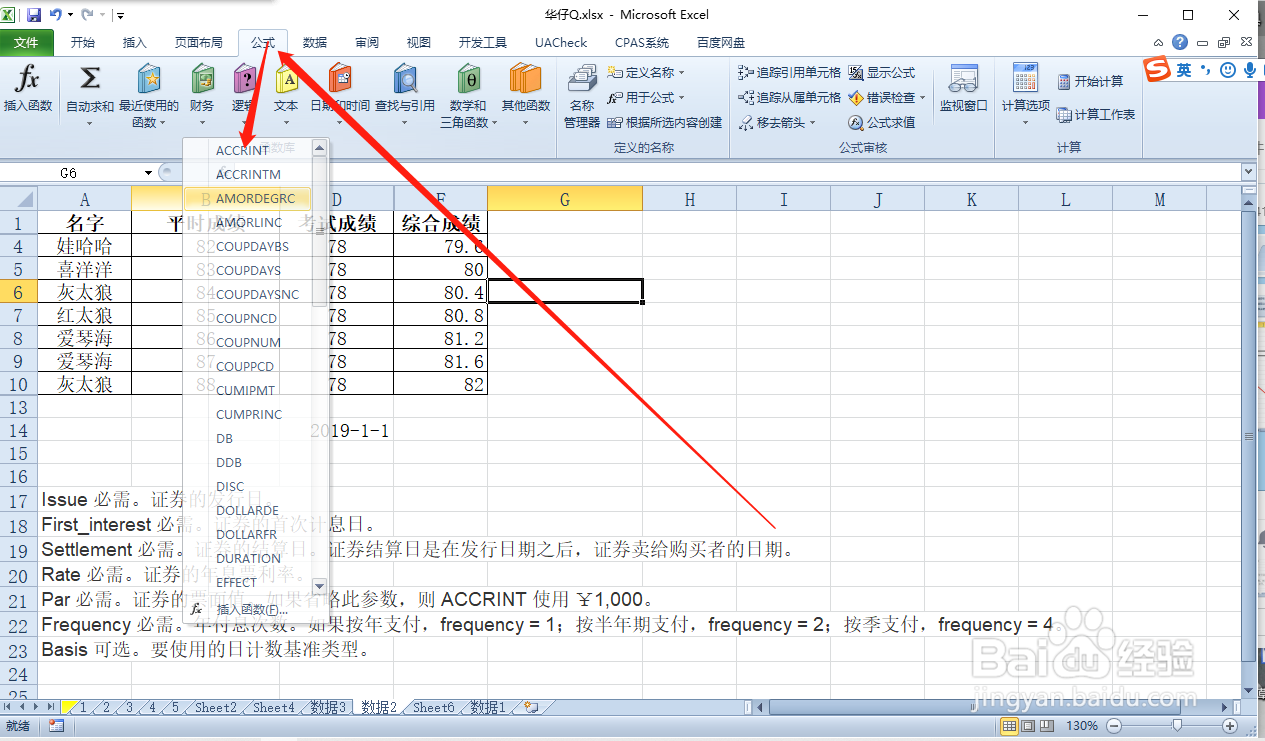Viewport: 1265px width, 741px height.
Task: Switch to the 开始 (Home) ribbon tab
Action: pos(82,43)
